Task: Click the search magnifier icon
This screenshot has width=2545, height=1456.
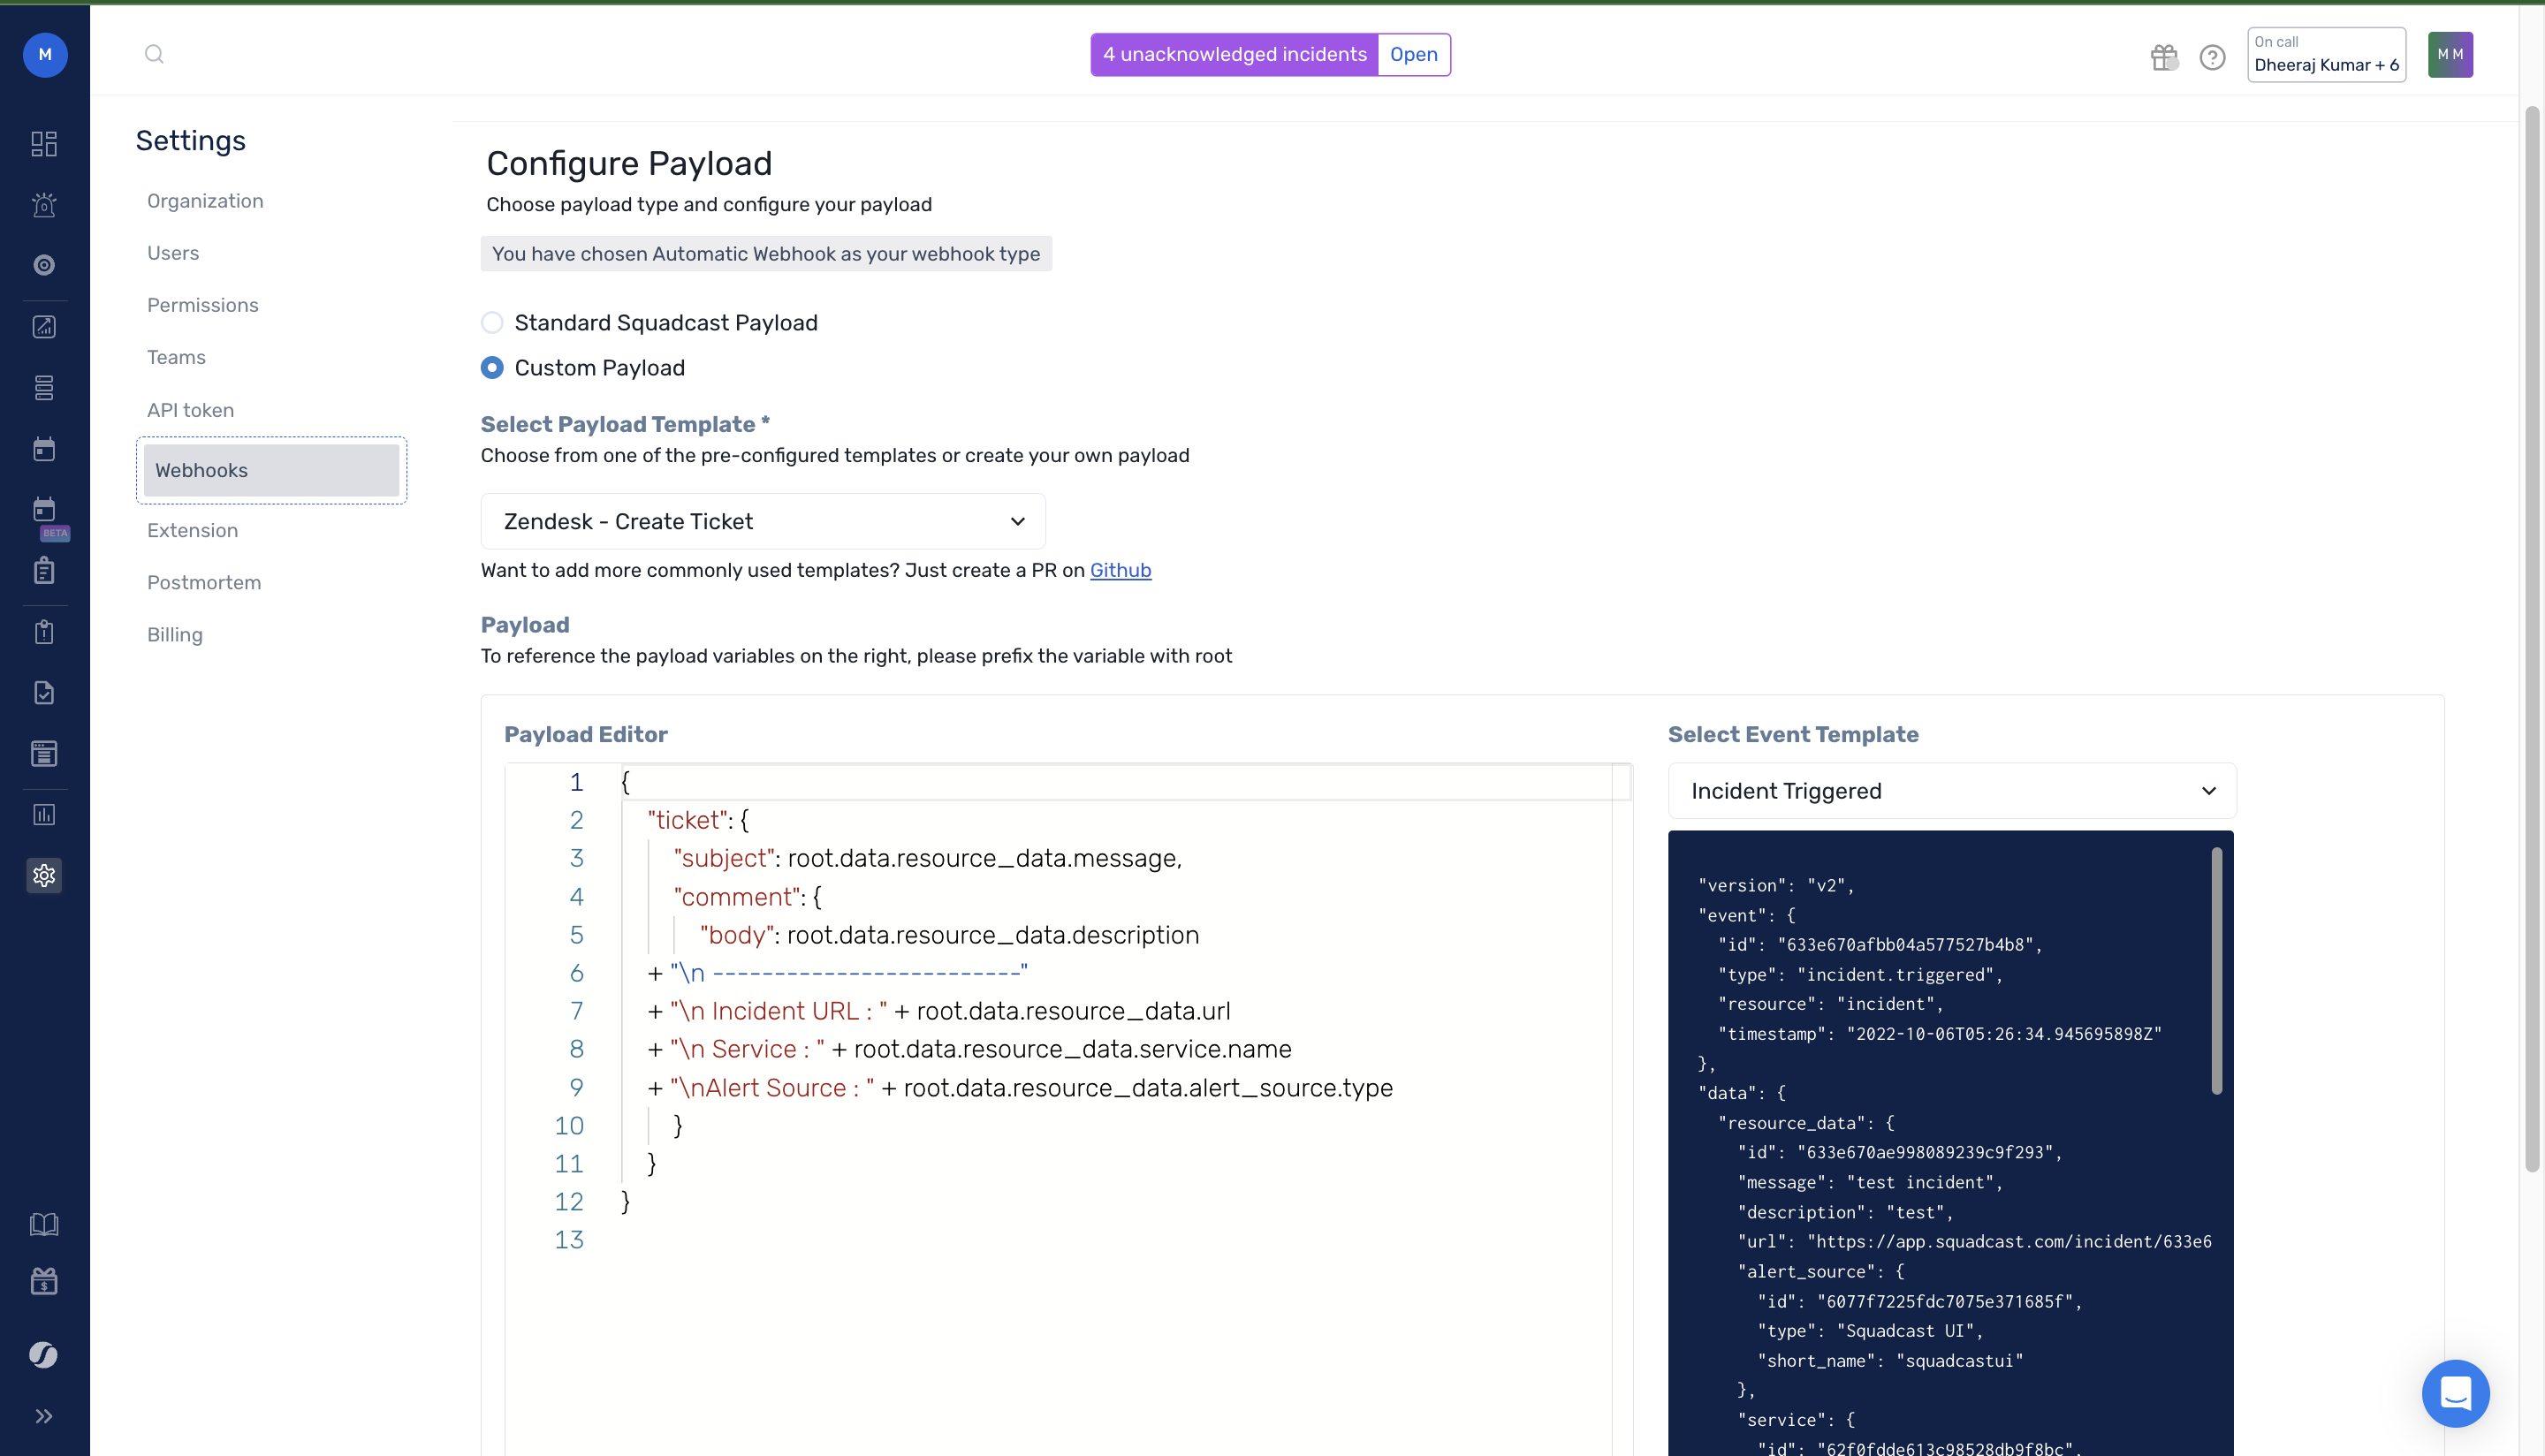Action: 154,54
